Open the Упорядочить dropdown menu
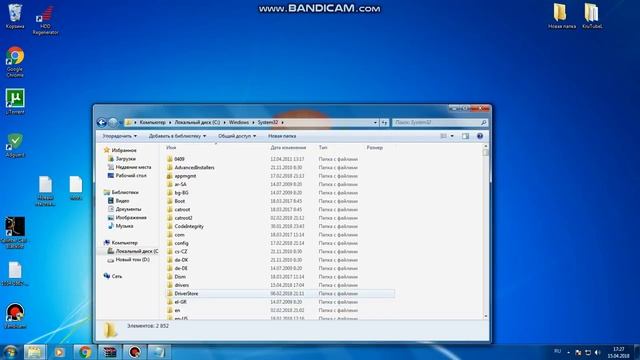640x360 pixels. point(120,136)
